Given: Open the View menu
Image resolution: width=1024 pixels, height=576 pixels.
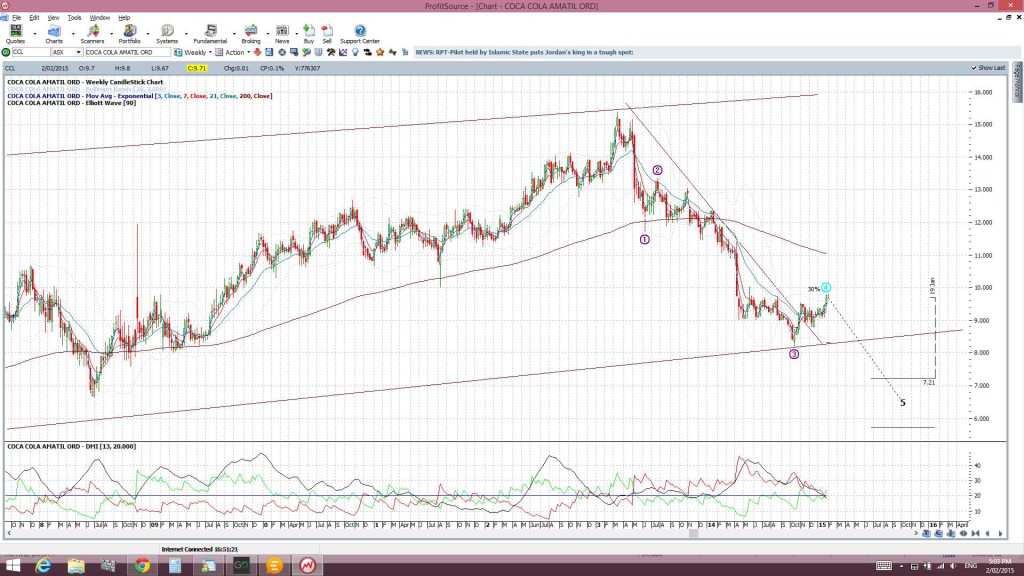Looking at the screenshot, I should tap(53, 18).
